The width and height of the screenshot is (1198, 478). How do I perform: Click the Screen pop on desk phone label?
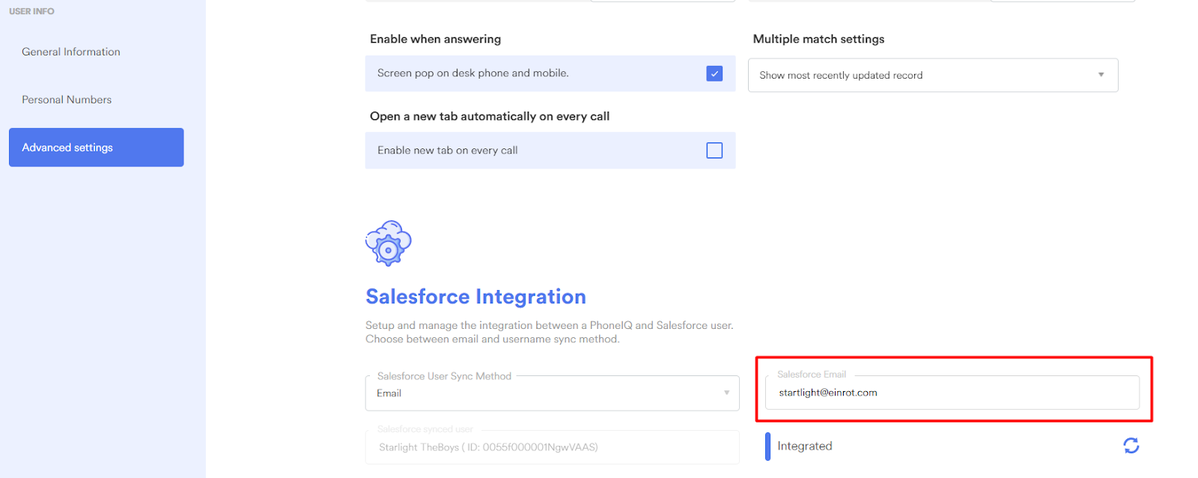point(472,73)
